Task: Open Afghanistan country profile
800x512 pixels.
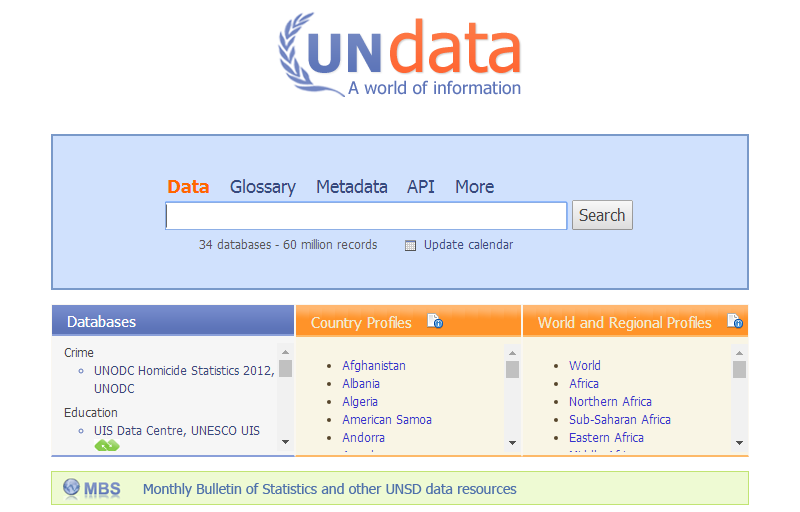Action: click(x=374, y=366)
